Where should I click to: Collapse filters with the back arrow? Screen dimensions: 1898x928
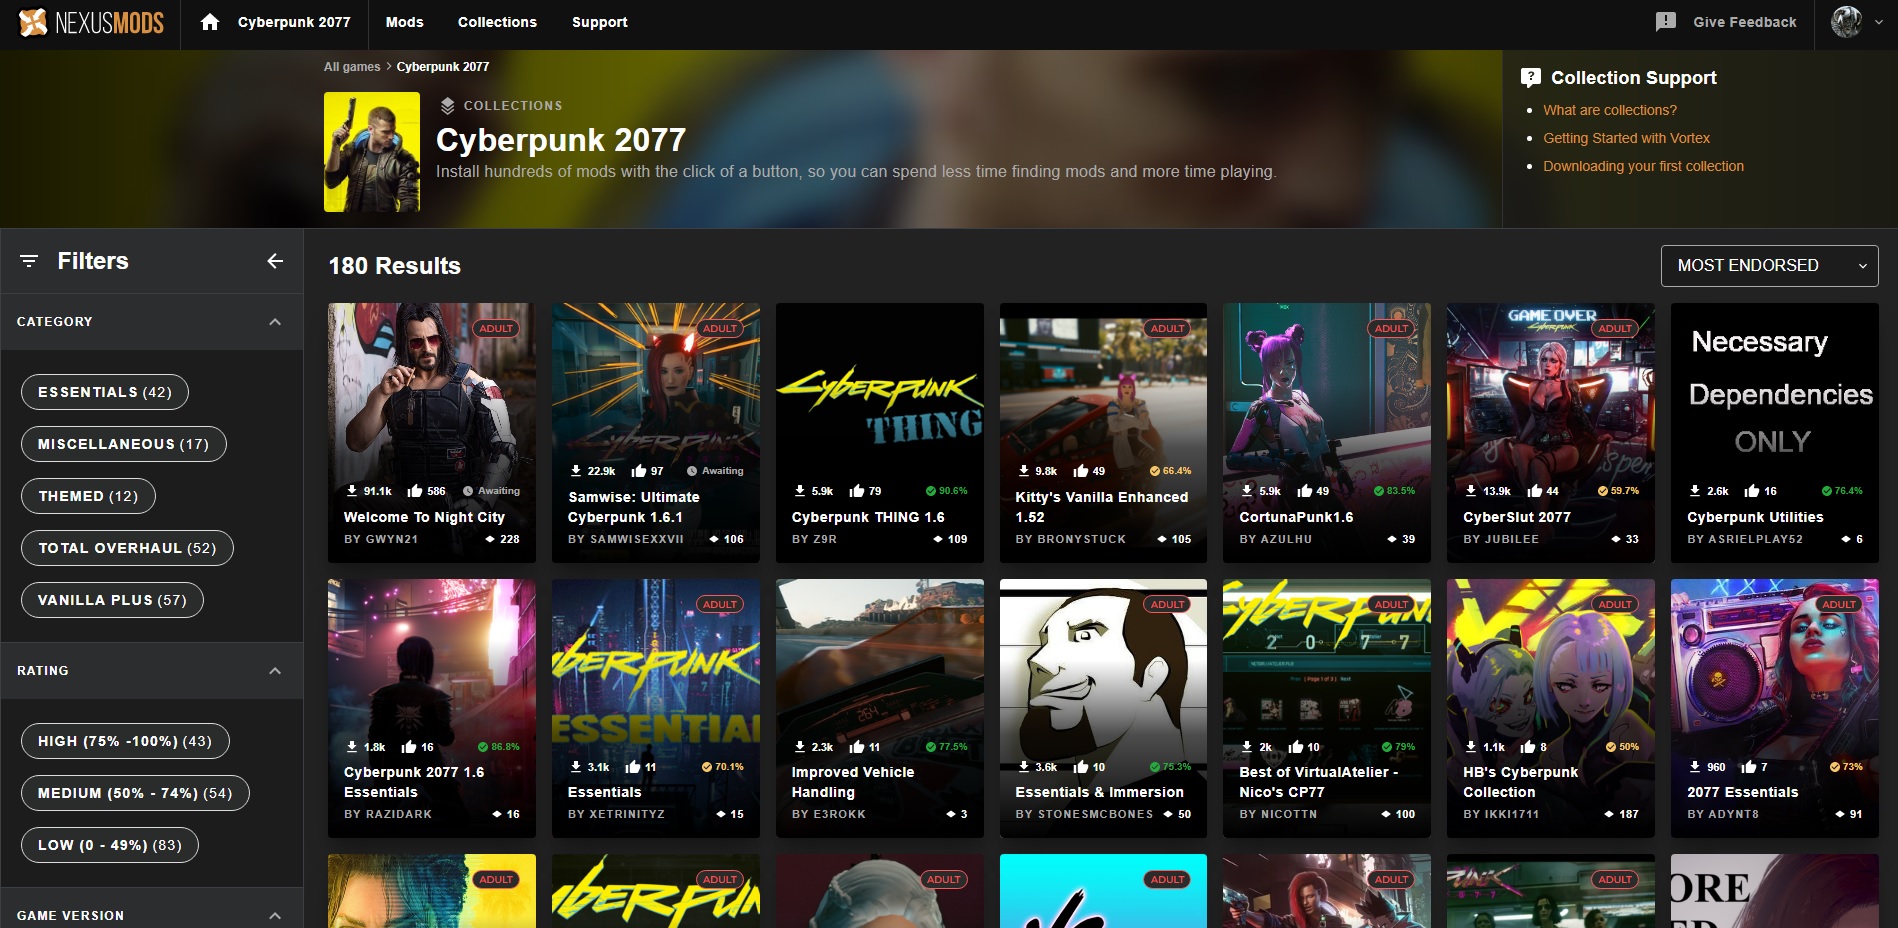coord(275,261)
